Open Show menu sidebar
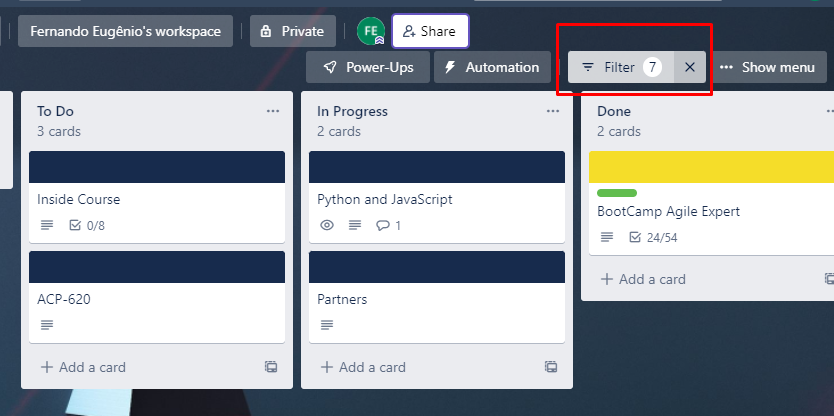834x416 pixels. (767, 67)
